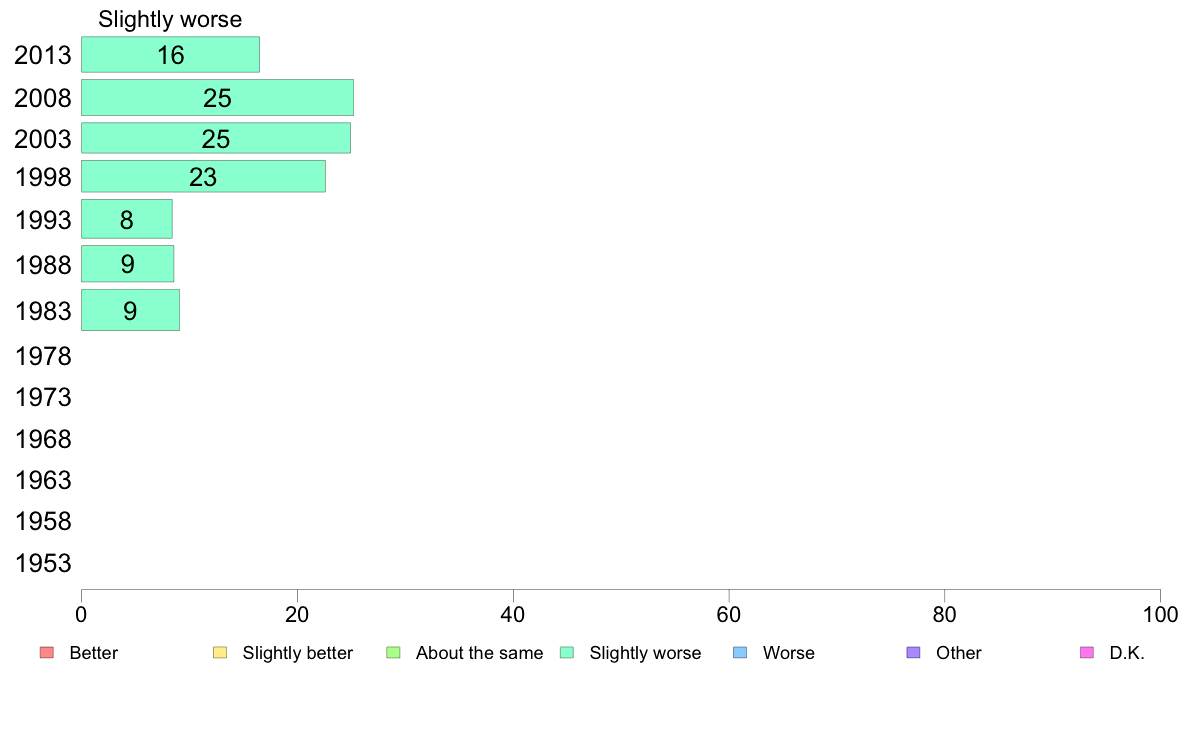Select the 1993 bar showing 8

click(x=127, y=219)
